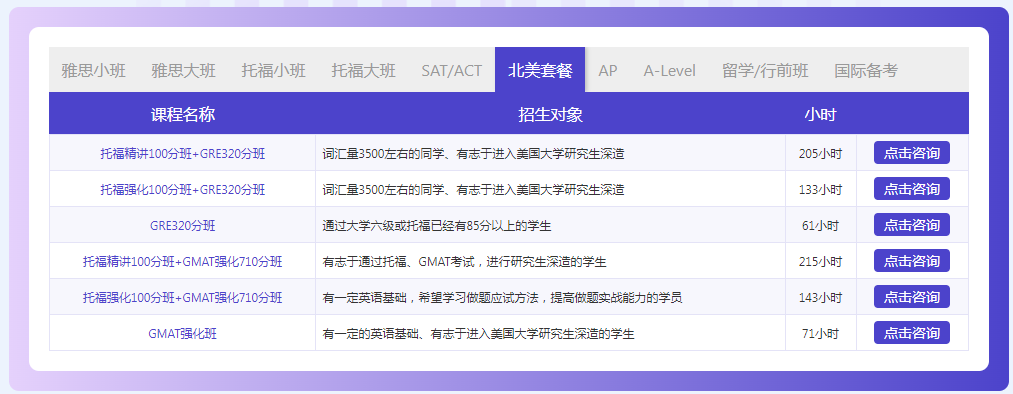
Task: Open course link 托福精讲100分班+GMAT强化710分班
Action: pyautogui.click(x=182, y=262)
